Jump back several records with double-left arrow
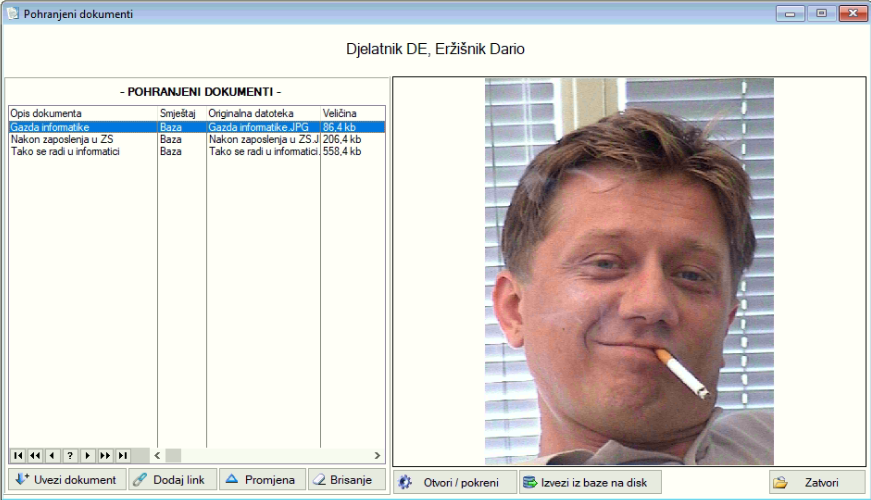This screenshot has height=500, width=871. pos(35,456)
